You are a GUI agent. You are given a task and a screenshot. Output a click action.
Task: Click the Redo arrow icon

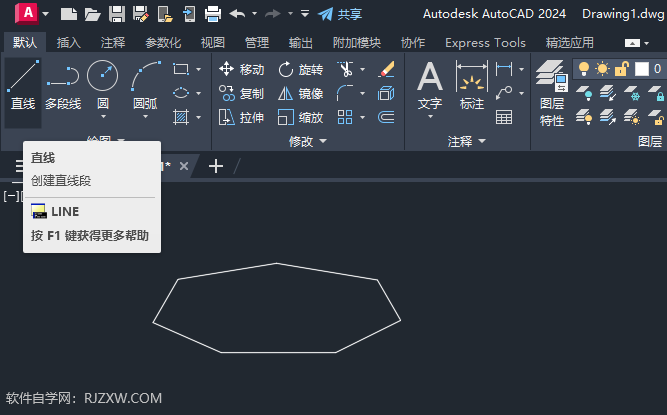point(273,14)
